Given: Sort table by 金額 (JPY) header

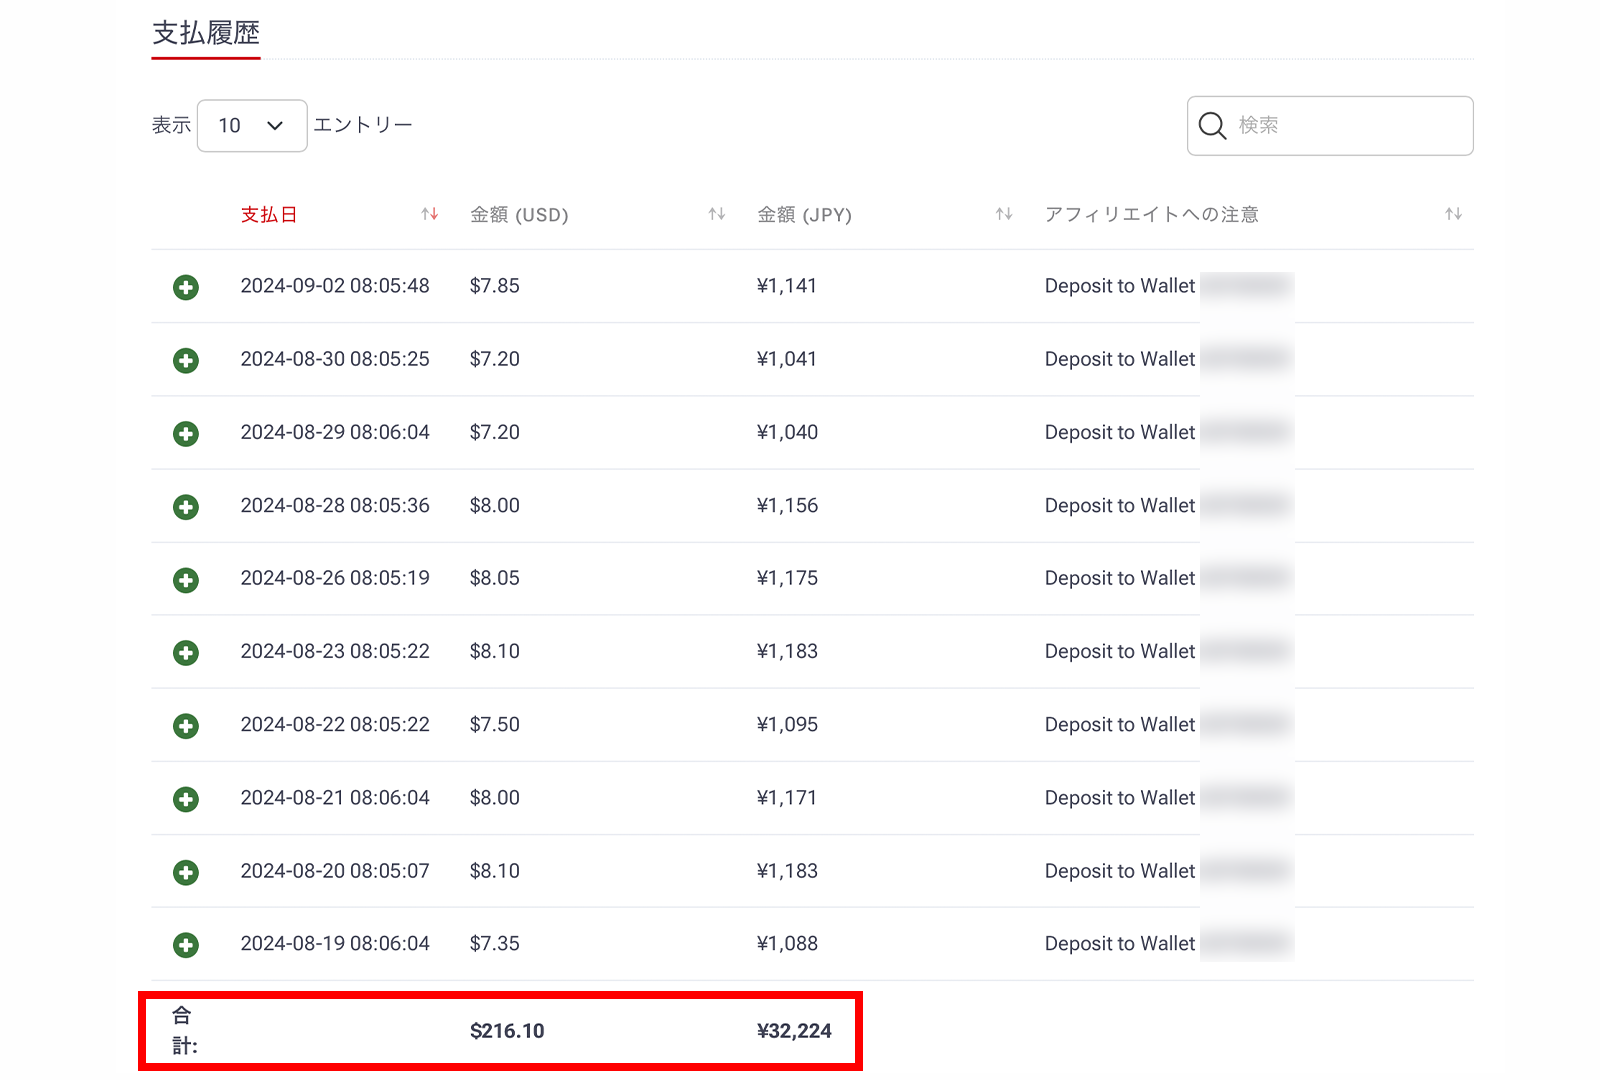Looking at the screenshot, I should (x=804, y=215).
